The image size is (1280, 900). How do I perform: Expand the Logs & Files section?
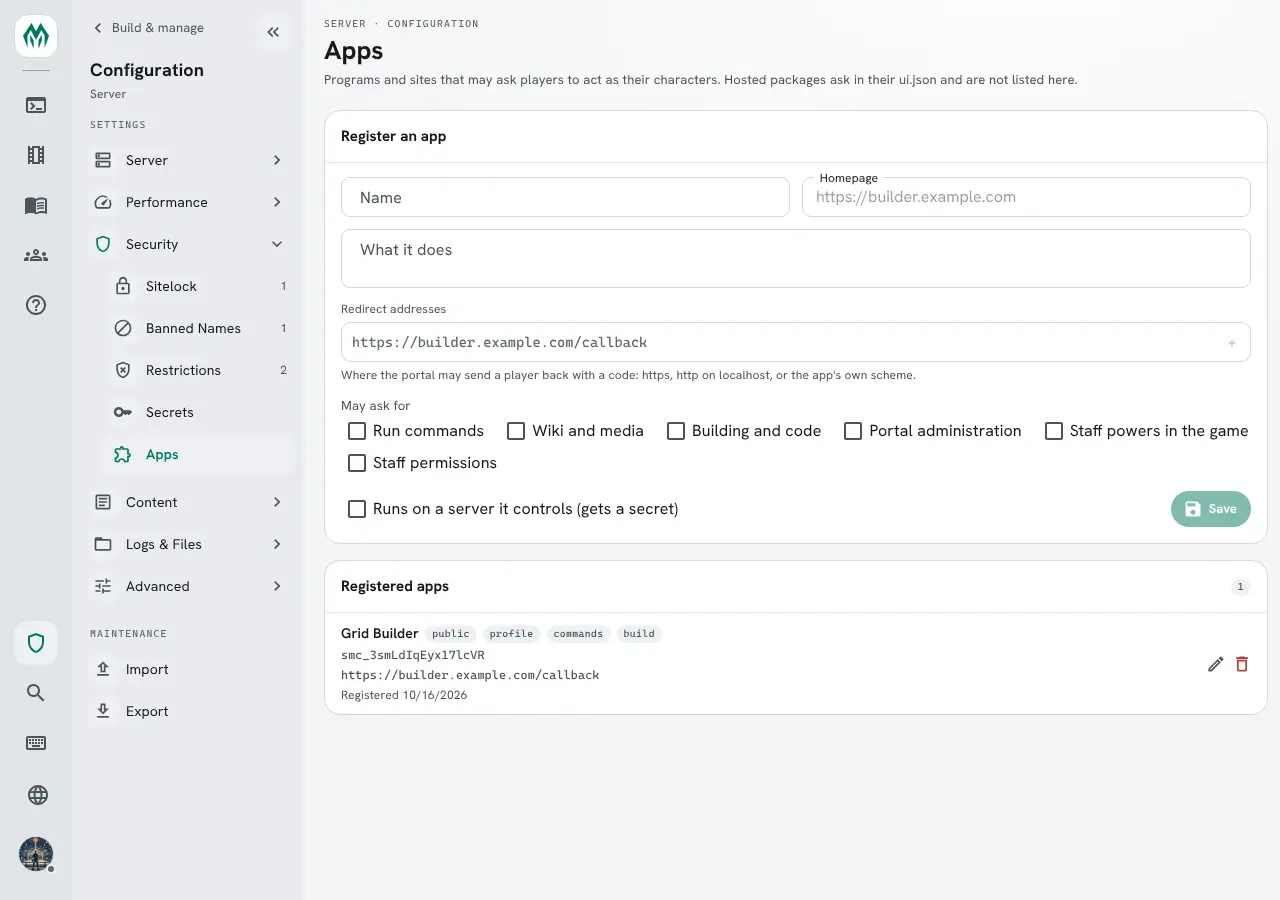click(x=188, y=544)
